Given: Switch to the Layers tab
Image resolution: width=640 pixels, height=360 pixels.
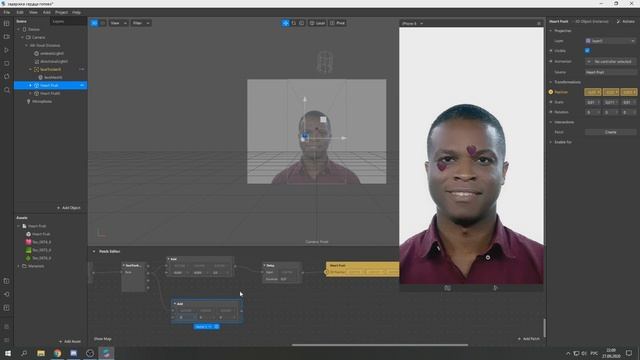Looking at the screenshot, I should coord(58,21).
